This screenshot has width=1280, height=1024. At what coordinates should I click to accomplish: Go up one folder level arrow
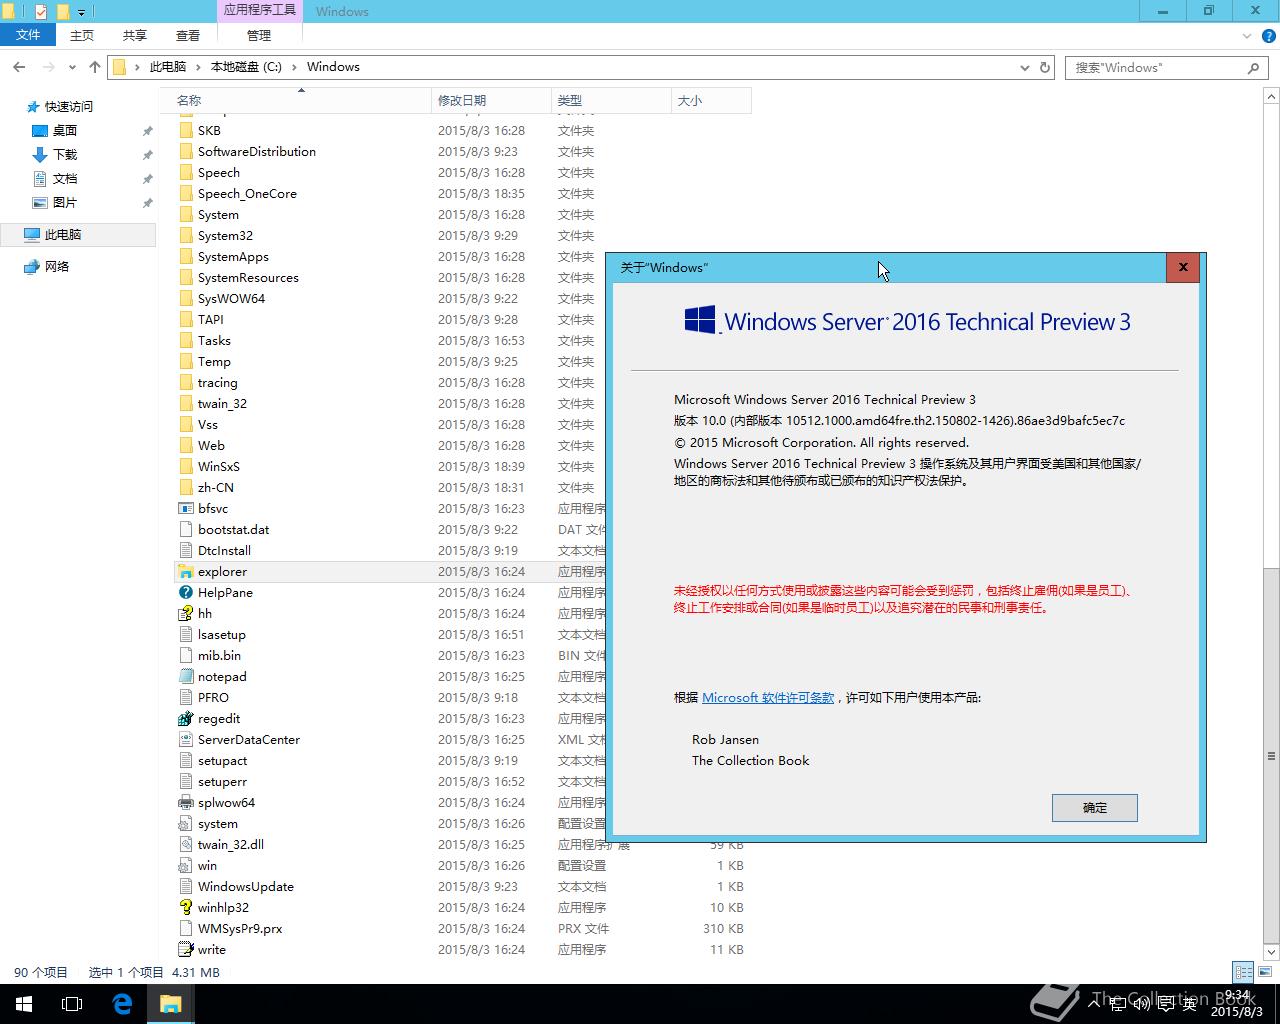pyautogui.click(x=95, y=67)
